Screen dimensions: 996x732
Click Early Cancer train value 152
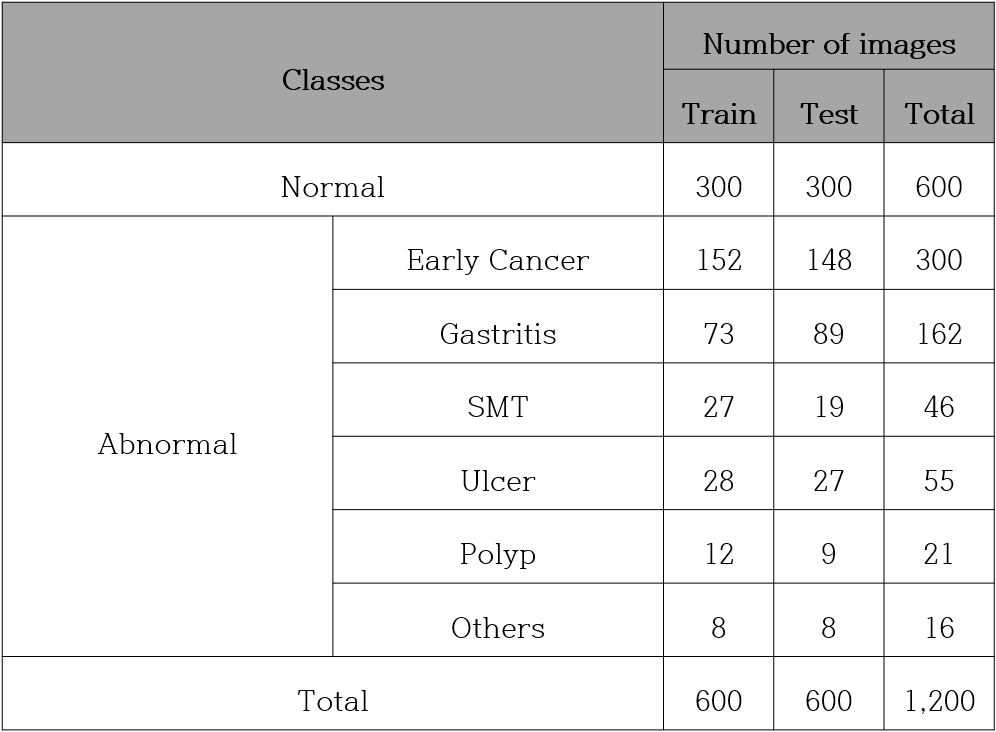[718, 253]
